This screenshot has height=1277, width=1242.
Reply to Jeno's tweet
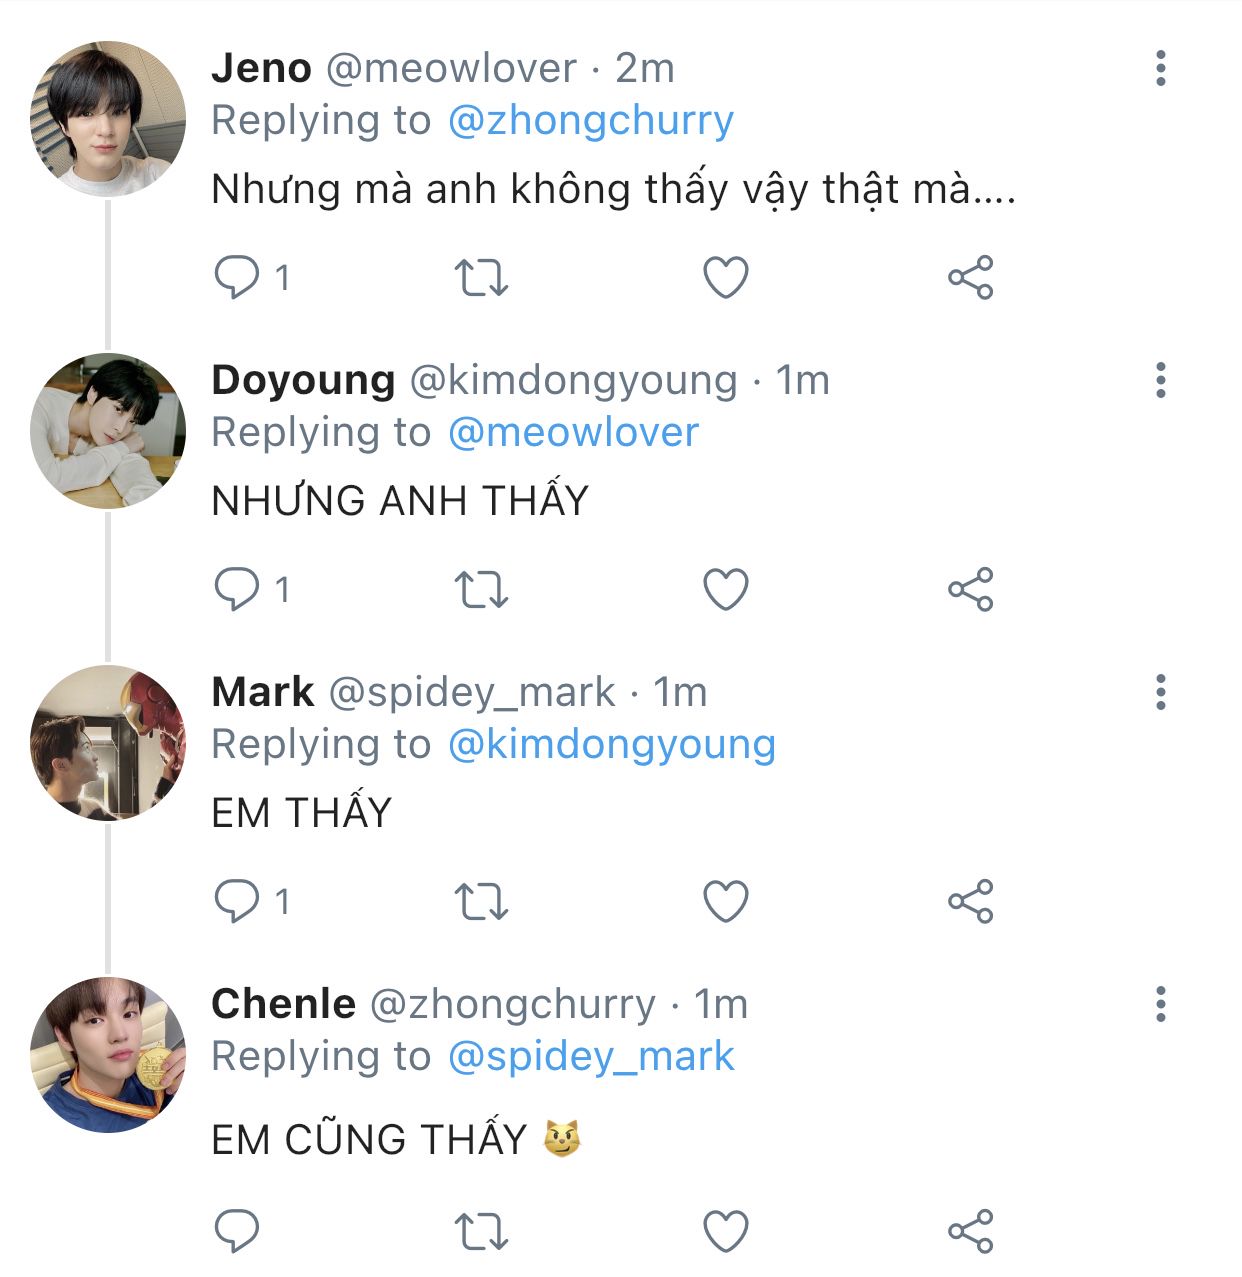tap(237, 277)
